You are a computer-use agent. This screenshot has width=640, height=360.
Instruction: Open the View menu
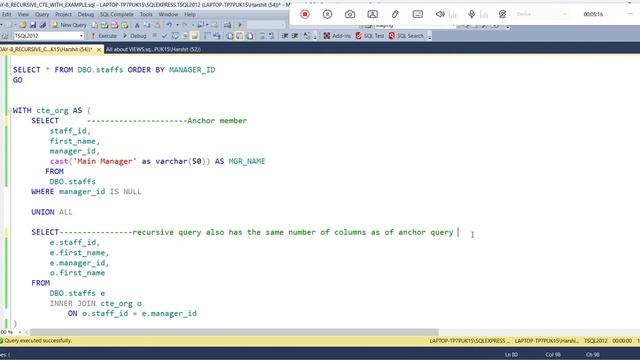point(23,14)
